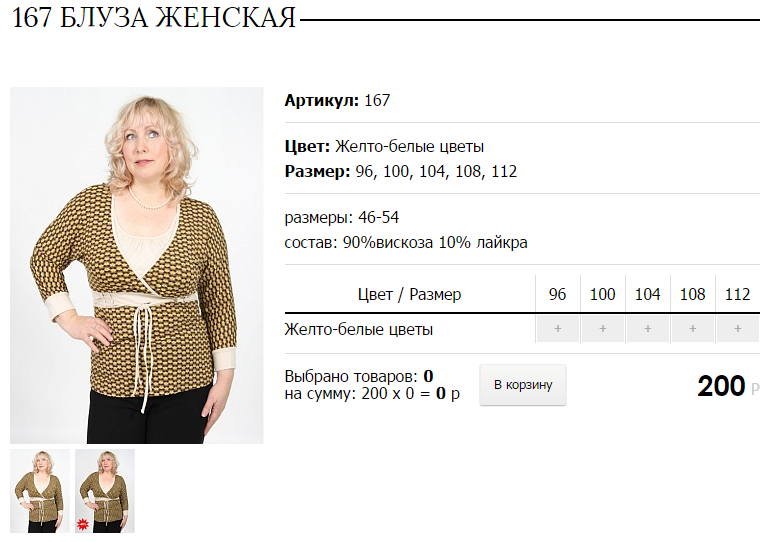774x542 pixels.
Task: Add size 100 of Желто-белые цветы
Action: coord(603,329)
